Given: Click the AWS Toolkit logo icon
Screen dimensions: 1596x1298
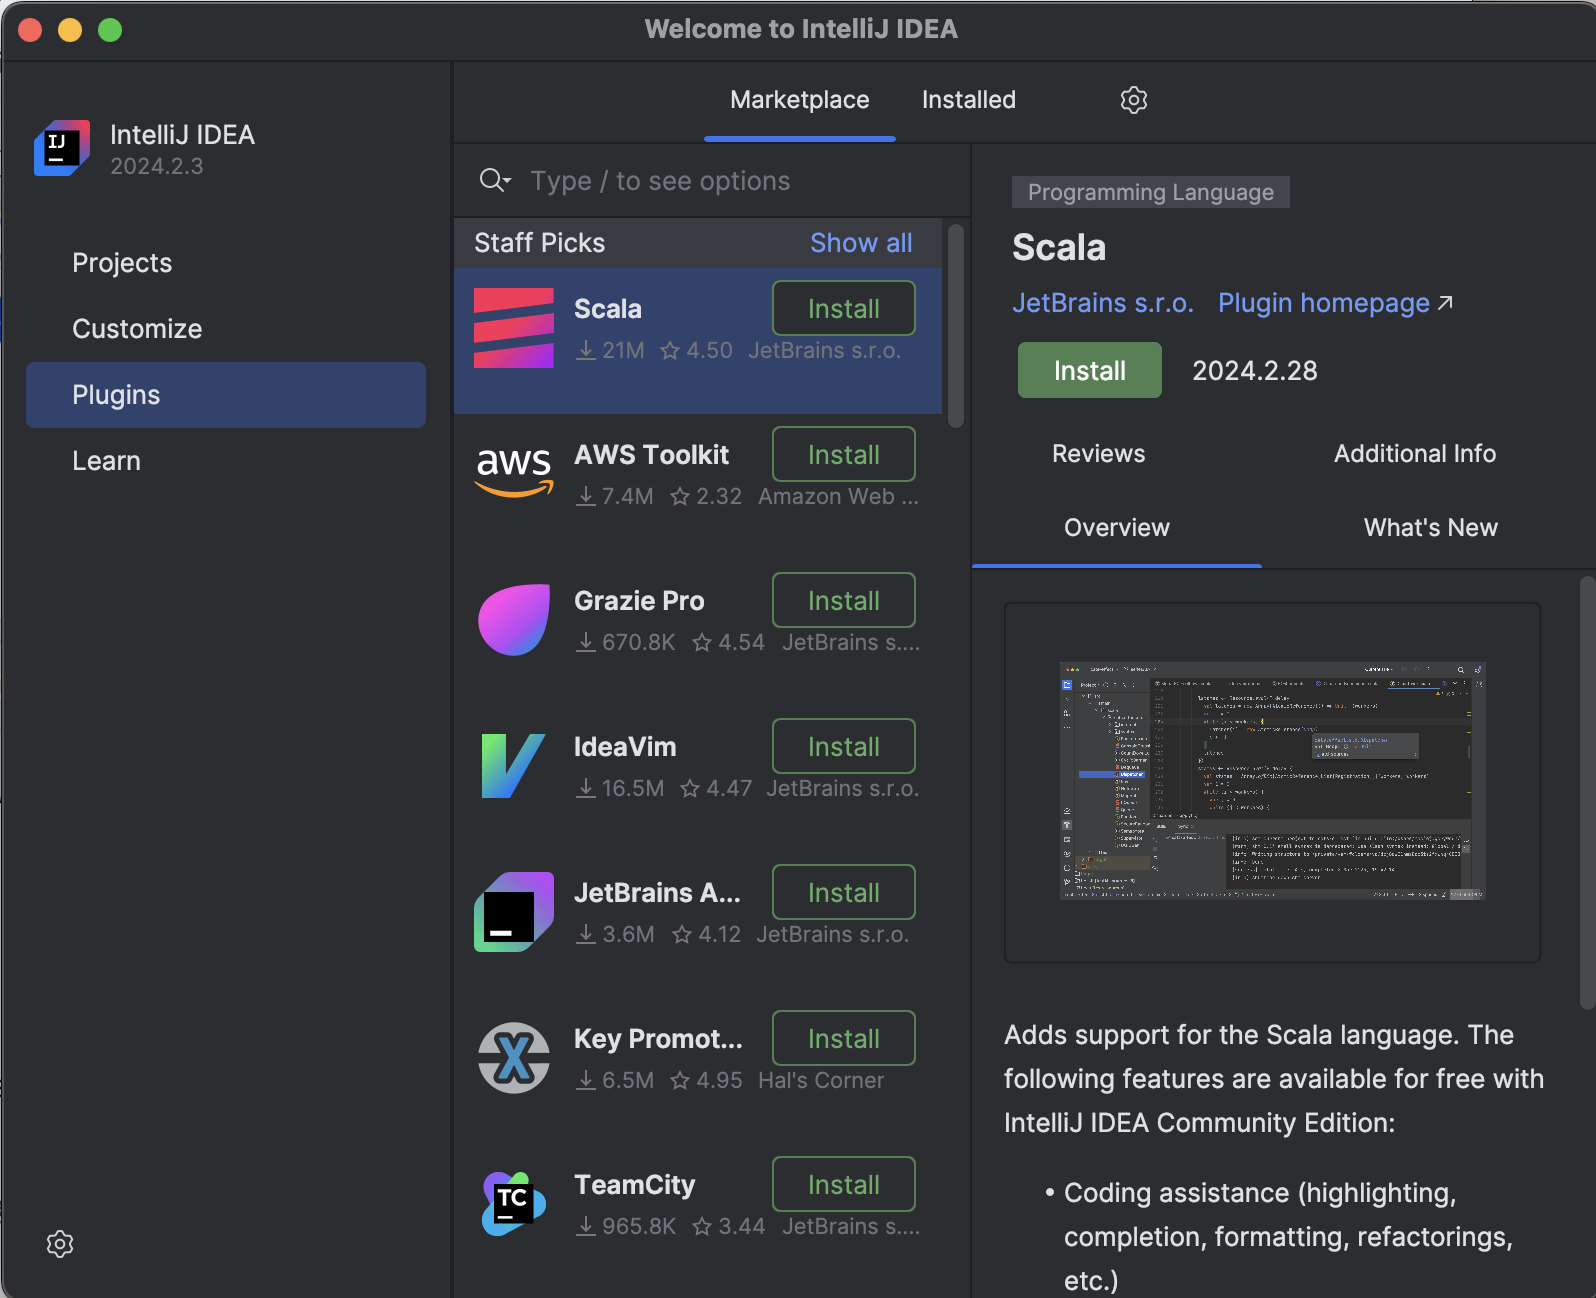Looking at the screenshot, I should 513,474.
